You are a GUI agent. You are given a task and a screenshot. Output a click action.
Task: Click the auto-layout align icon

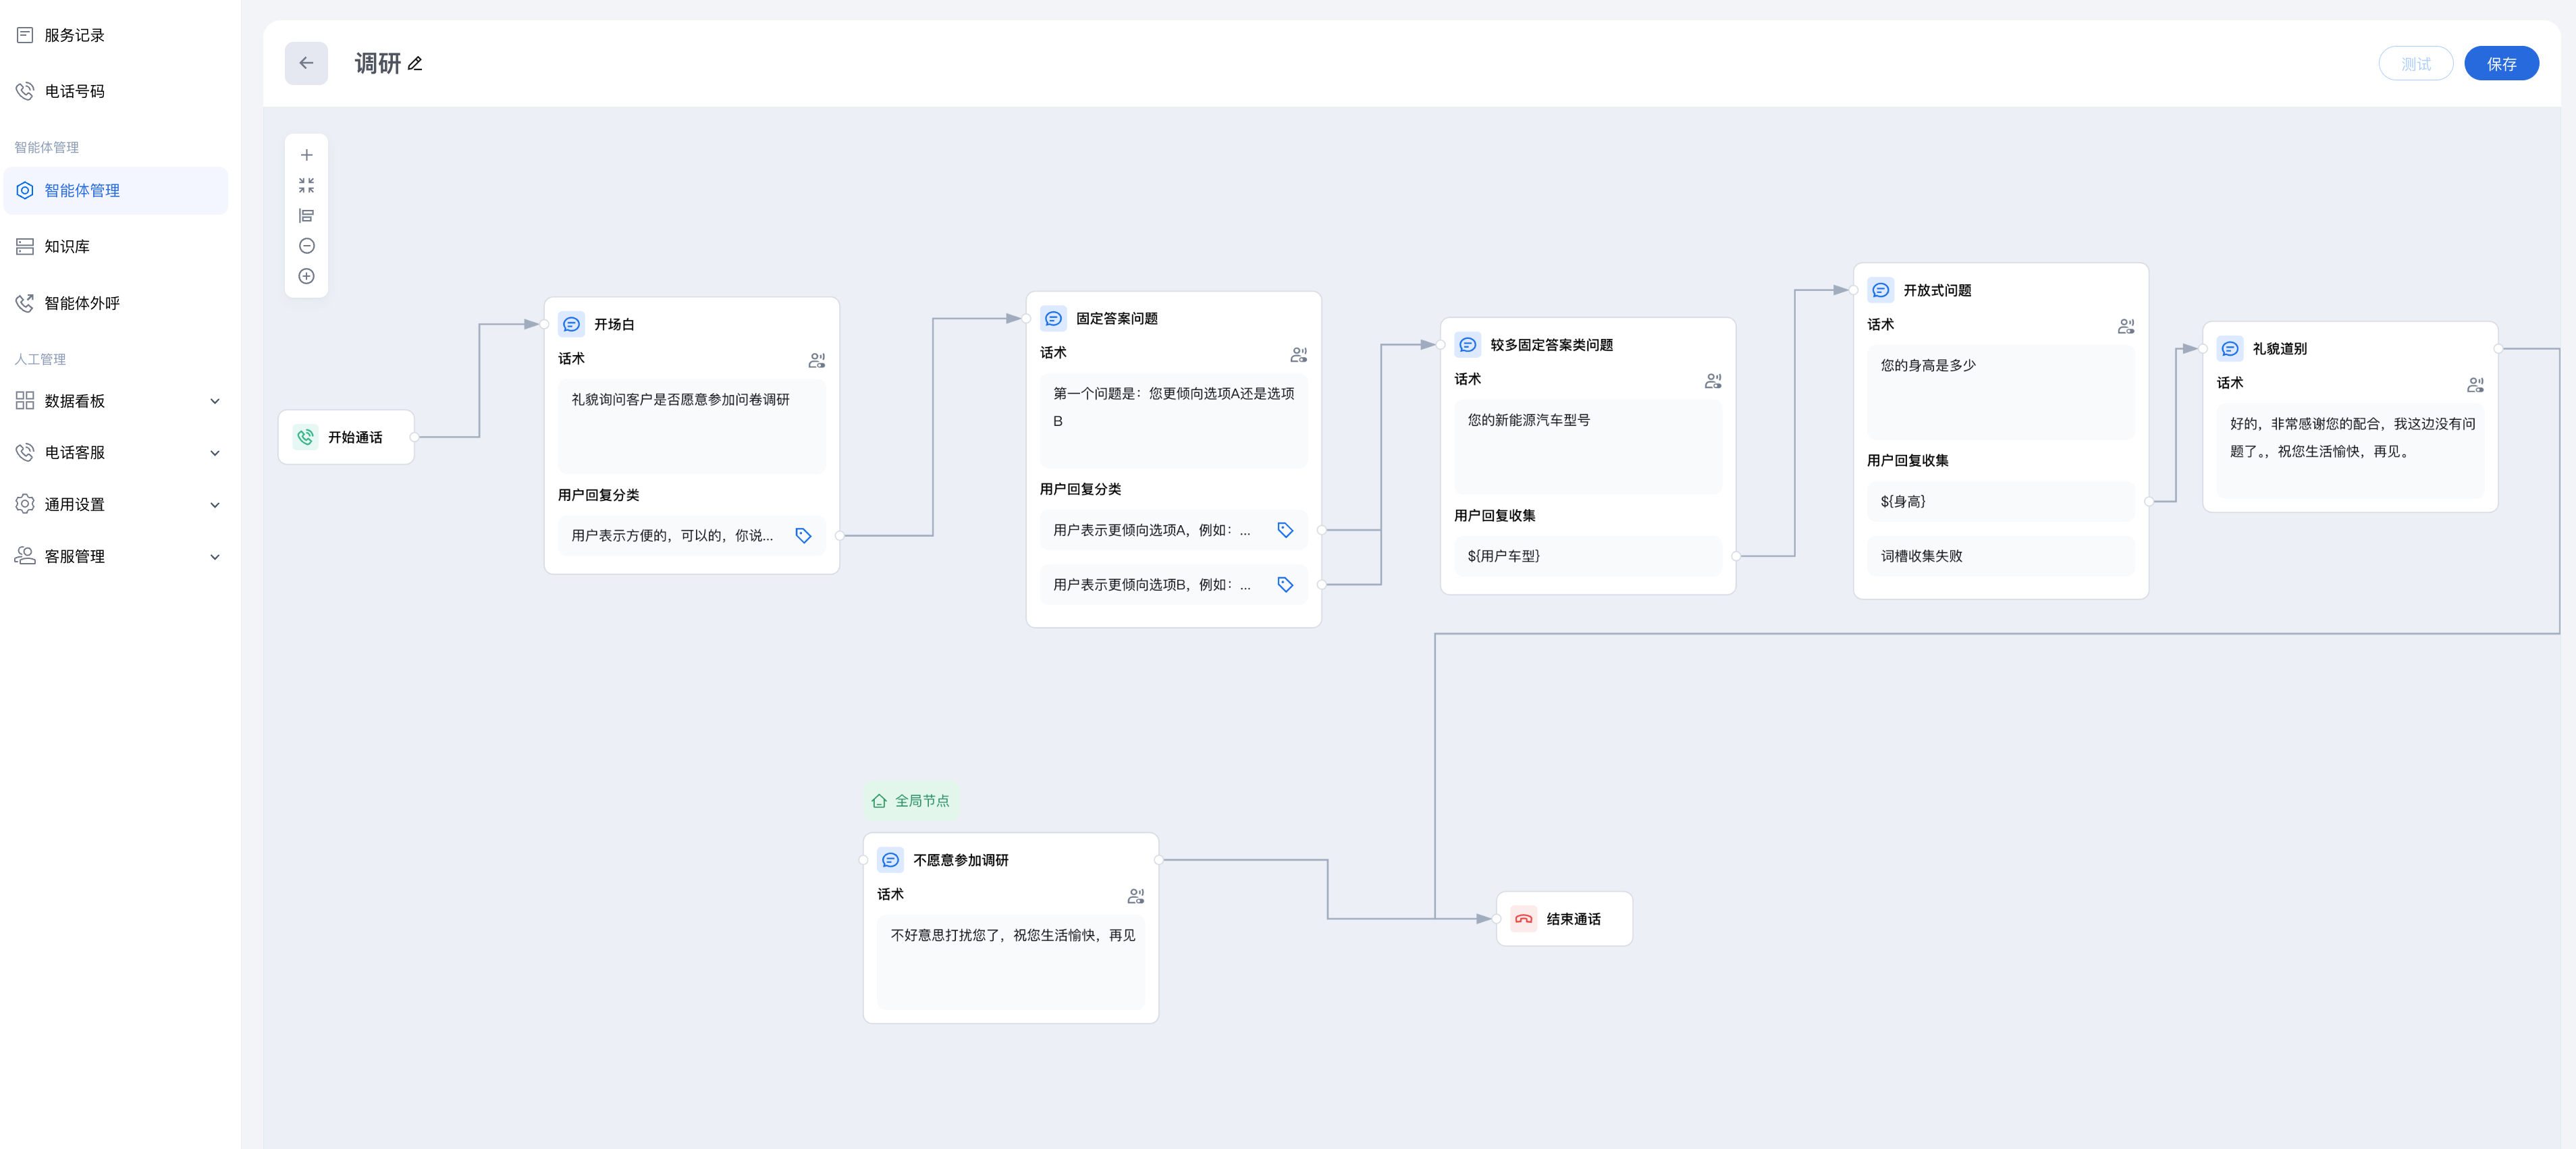(x=306, y=216)
